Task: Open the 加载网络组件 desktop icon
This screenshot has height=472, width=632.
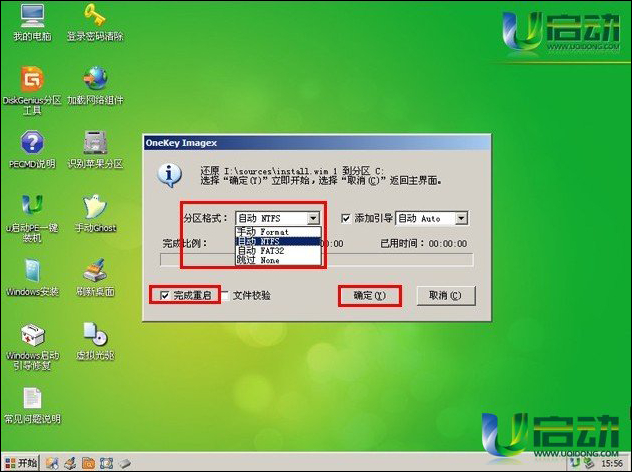Action: pos(95,78)
